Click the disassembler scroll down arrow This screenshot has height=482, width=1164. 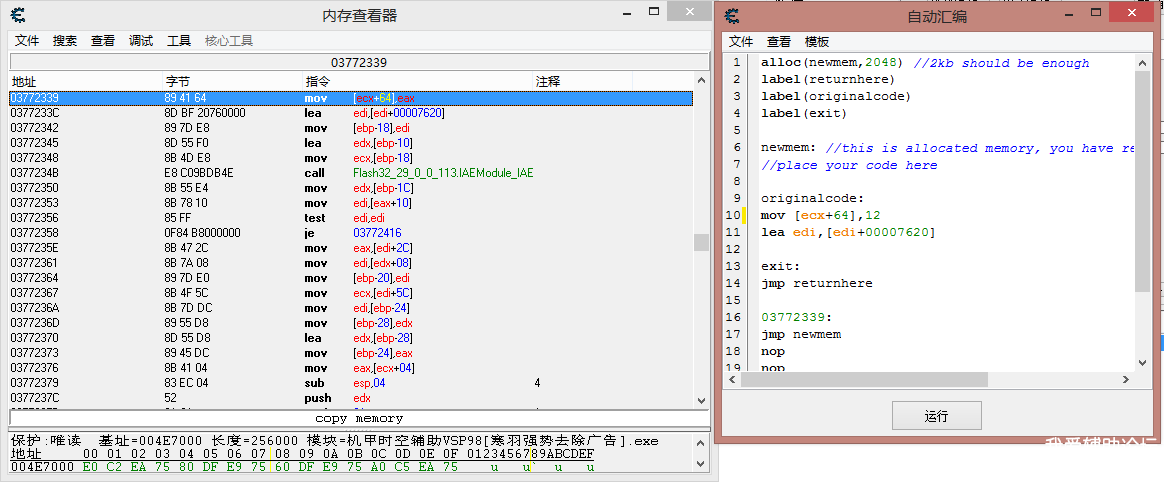701,400
